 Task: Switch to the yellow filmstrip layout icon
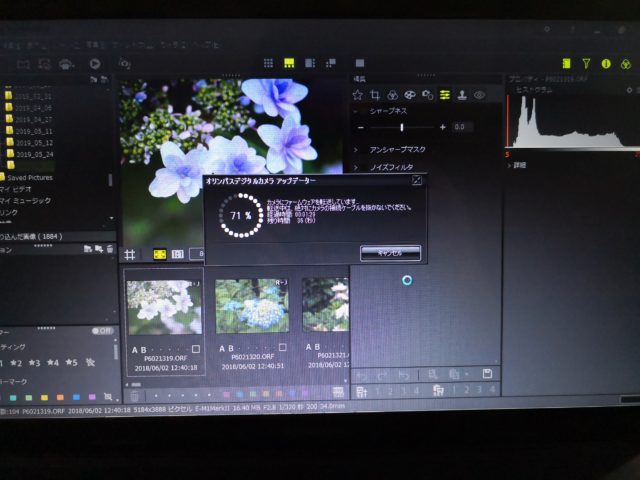point(288,64)
